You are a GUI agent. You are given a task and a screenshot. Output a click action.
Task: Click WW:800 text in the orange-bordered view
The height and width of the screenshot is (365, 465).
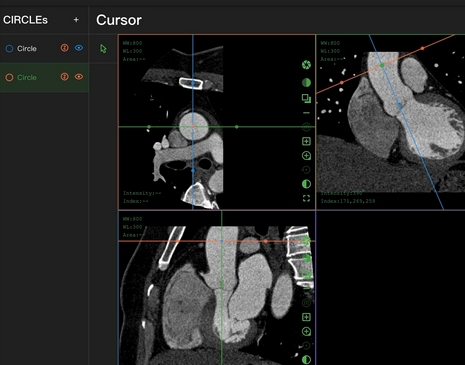pyautogui.click(x=132, y=43)
